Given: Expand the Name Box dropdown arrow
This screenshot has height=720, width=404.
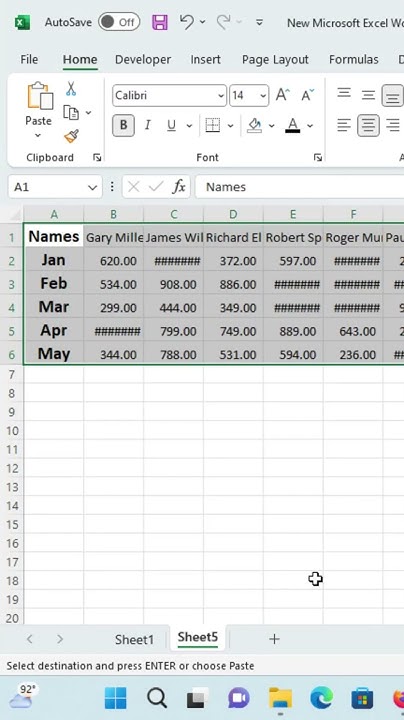Looking at the screenshot, I should (x=92, y=187).
